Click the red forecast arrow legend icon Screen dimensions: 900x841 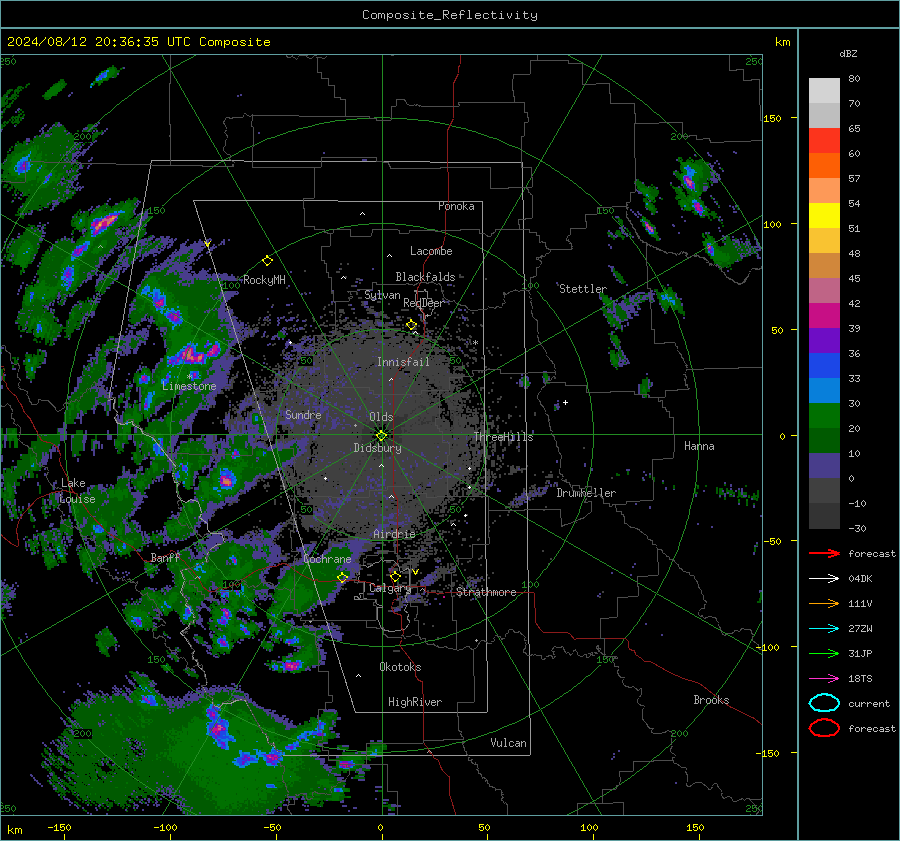coord(824,553)
